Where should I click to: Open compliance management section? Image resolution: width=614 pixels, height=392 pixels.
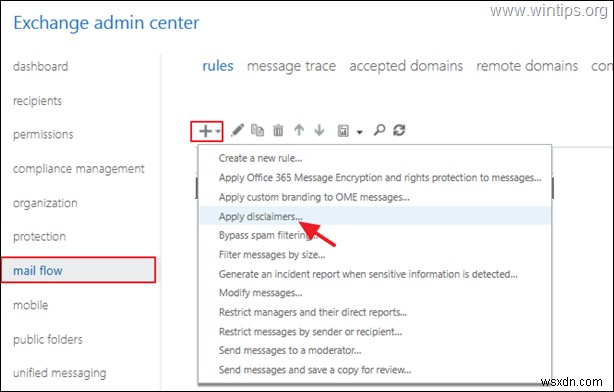[x=79, y=169]
